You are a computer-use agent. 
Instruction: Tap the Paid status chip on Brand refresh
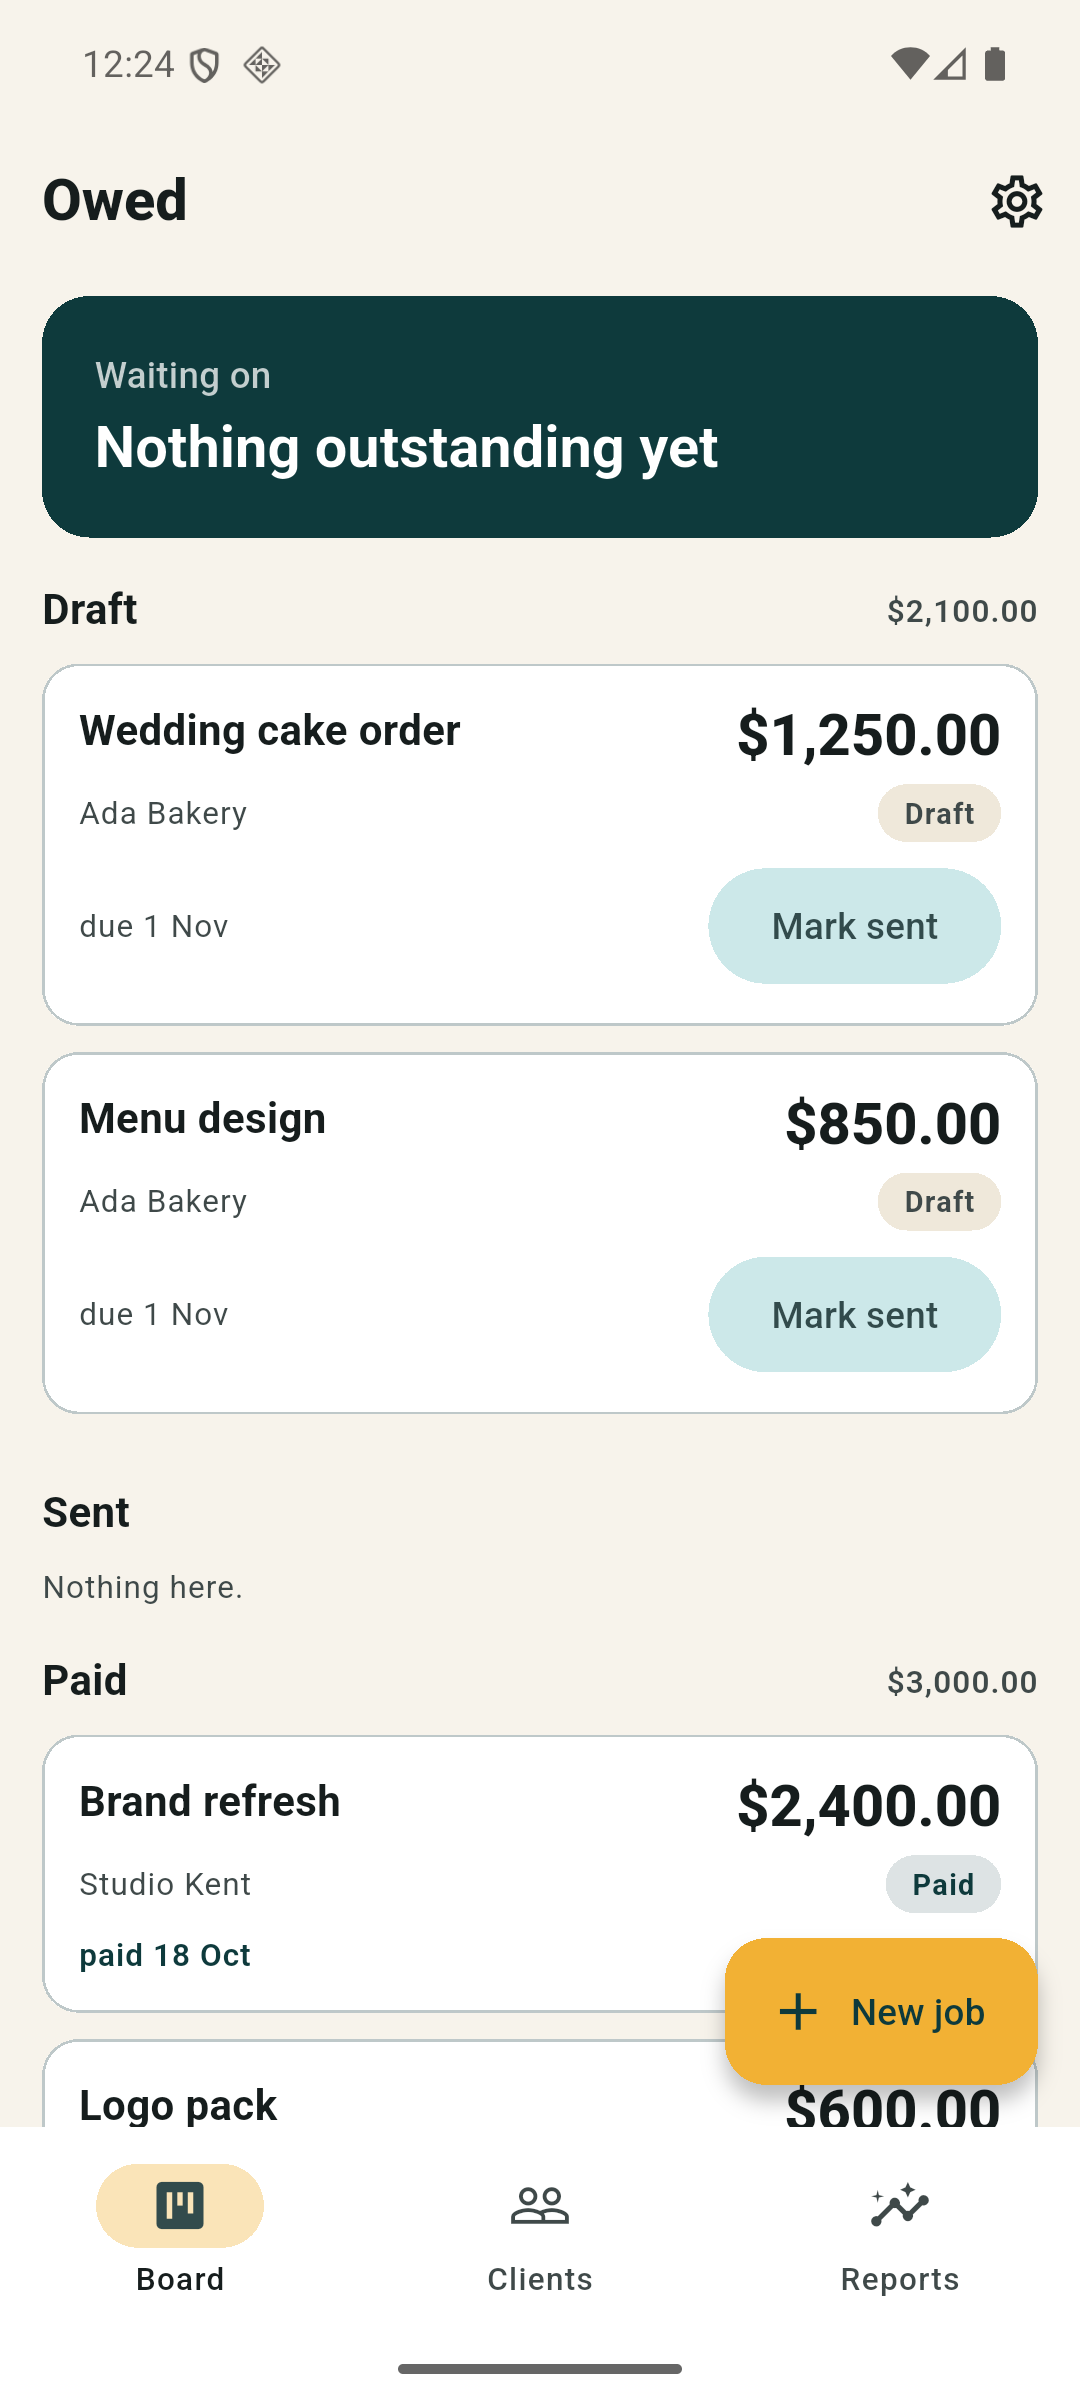tap(943, 1884)
